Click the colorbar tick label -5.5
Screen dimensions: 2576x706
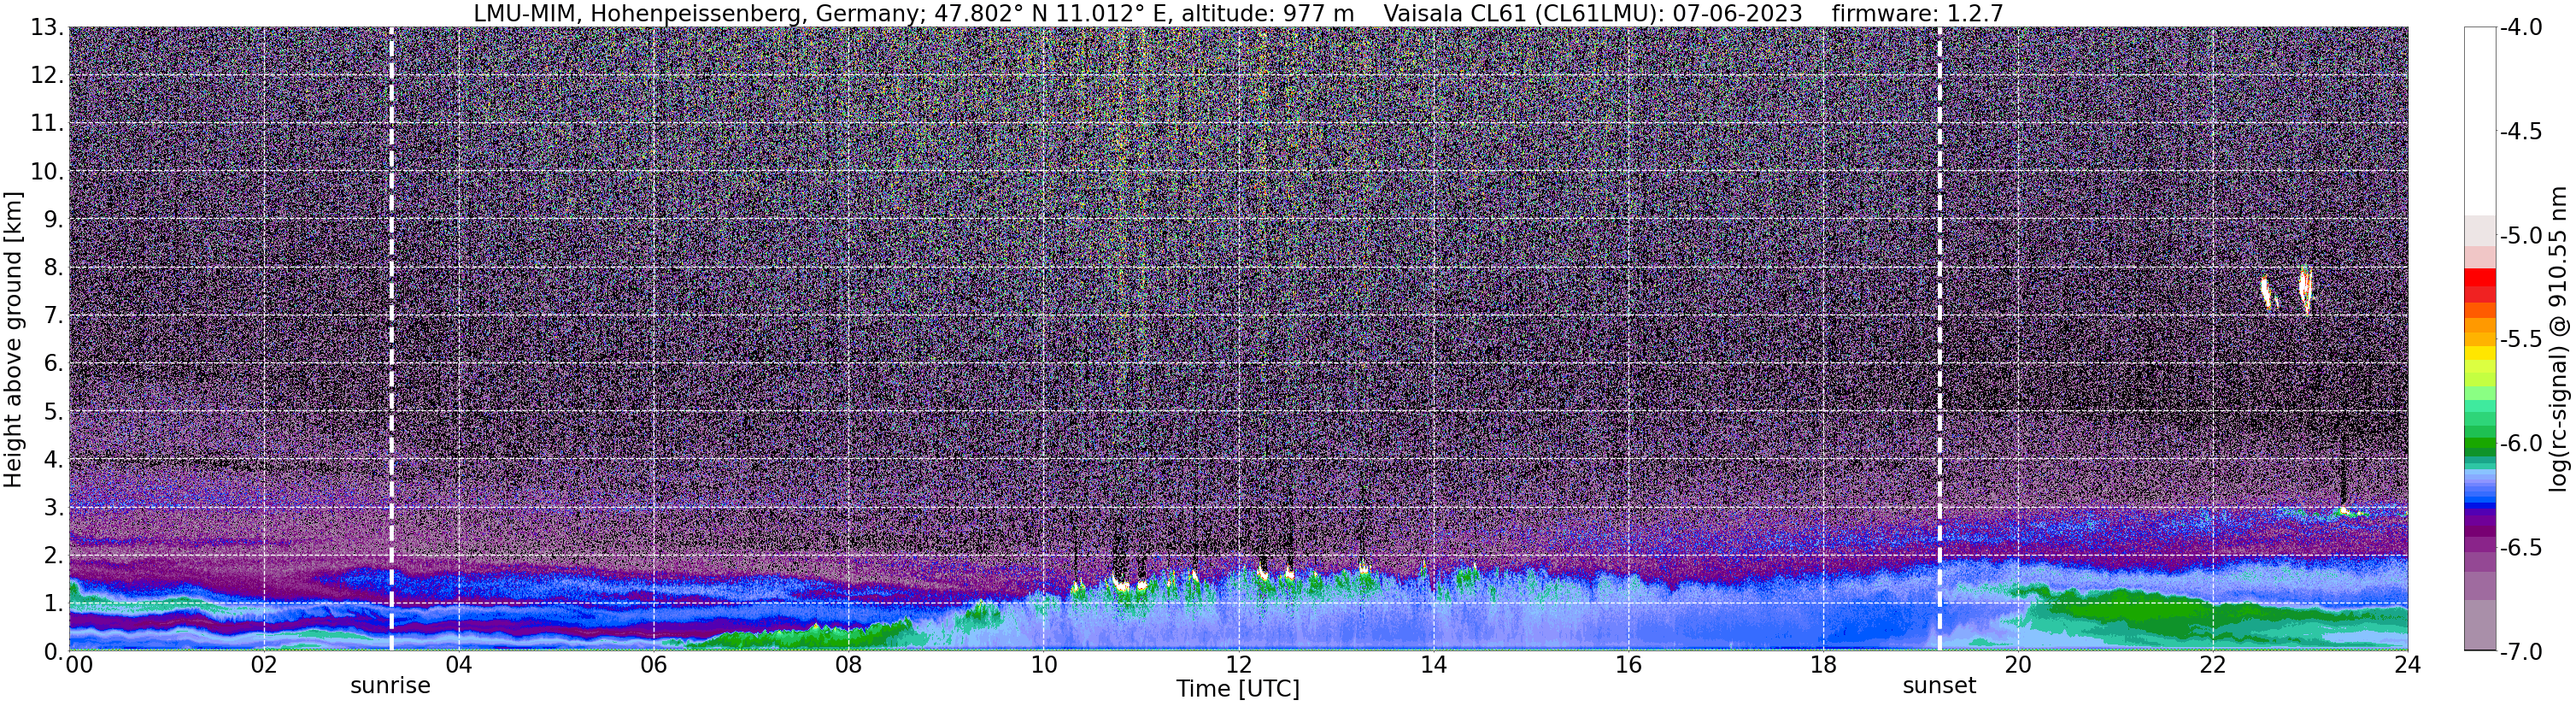click(x=2522, y=340)
